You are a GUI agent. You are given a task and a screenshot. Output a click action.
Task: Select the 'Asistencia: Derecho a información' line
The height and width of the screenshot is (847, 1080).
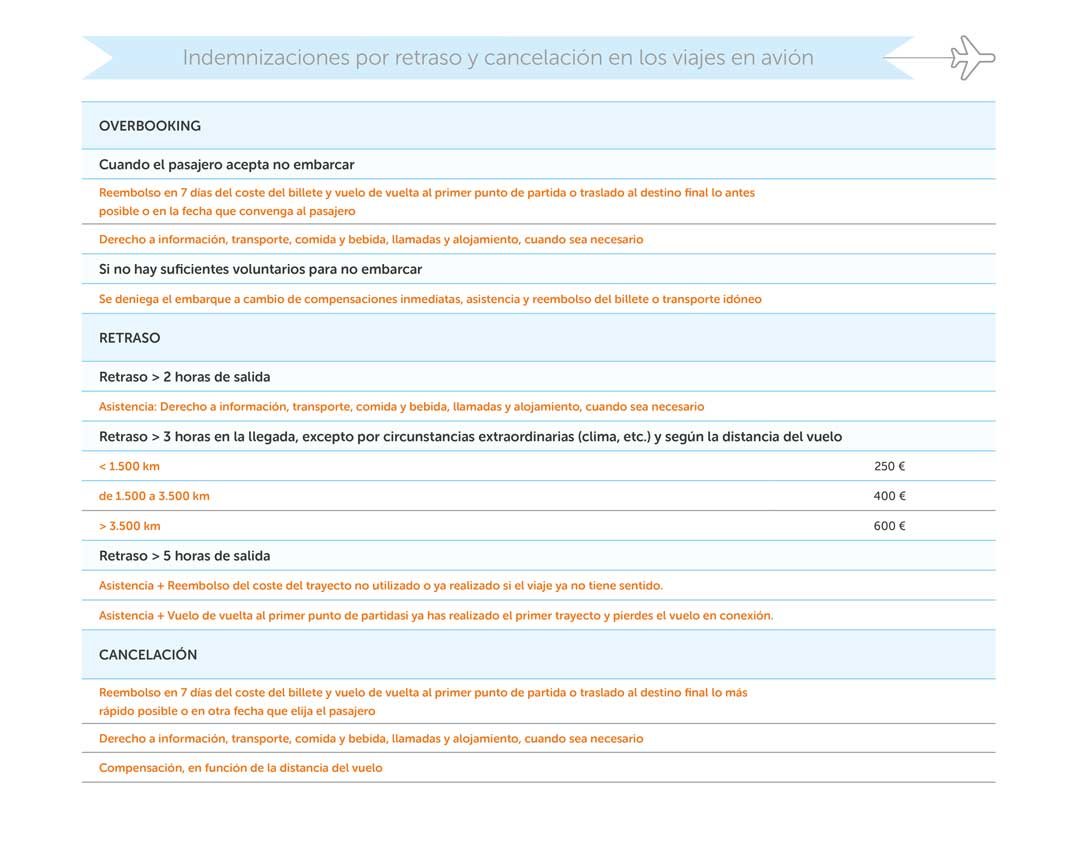point(400,406)
